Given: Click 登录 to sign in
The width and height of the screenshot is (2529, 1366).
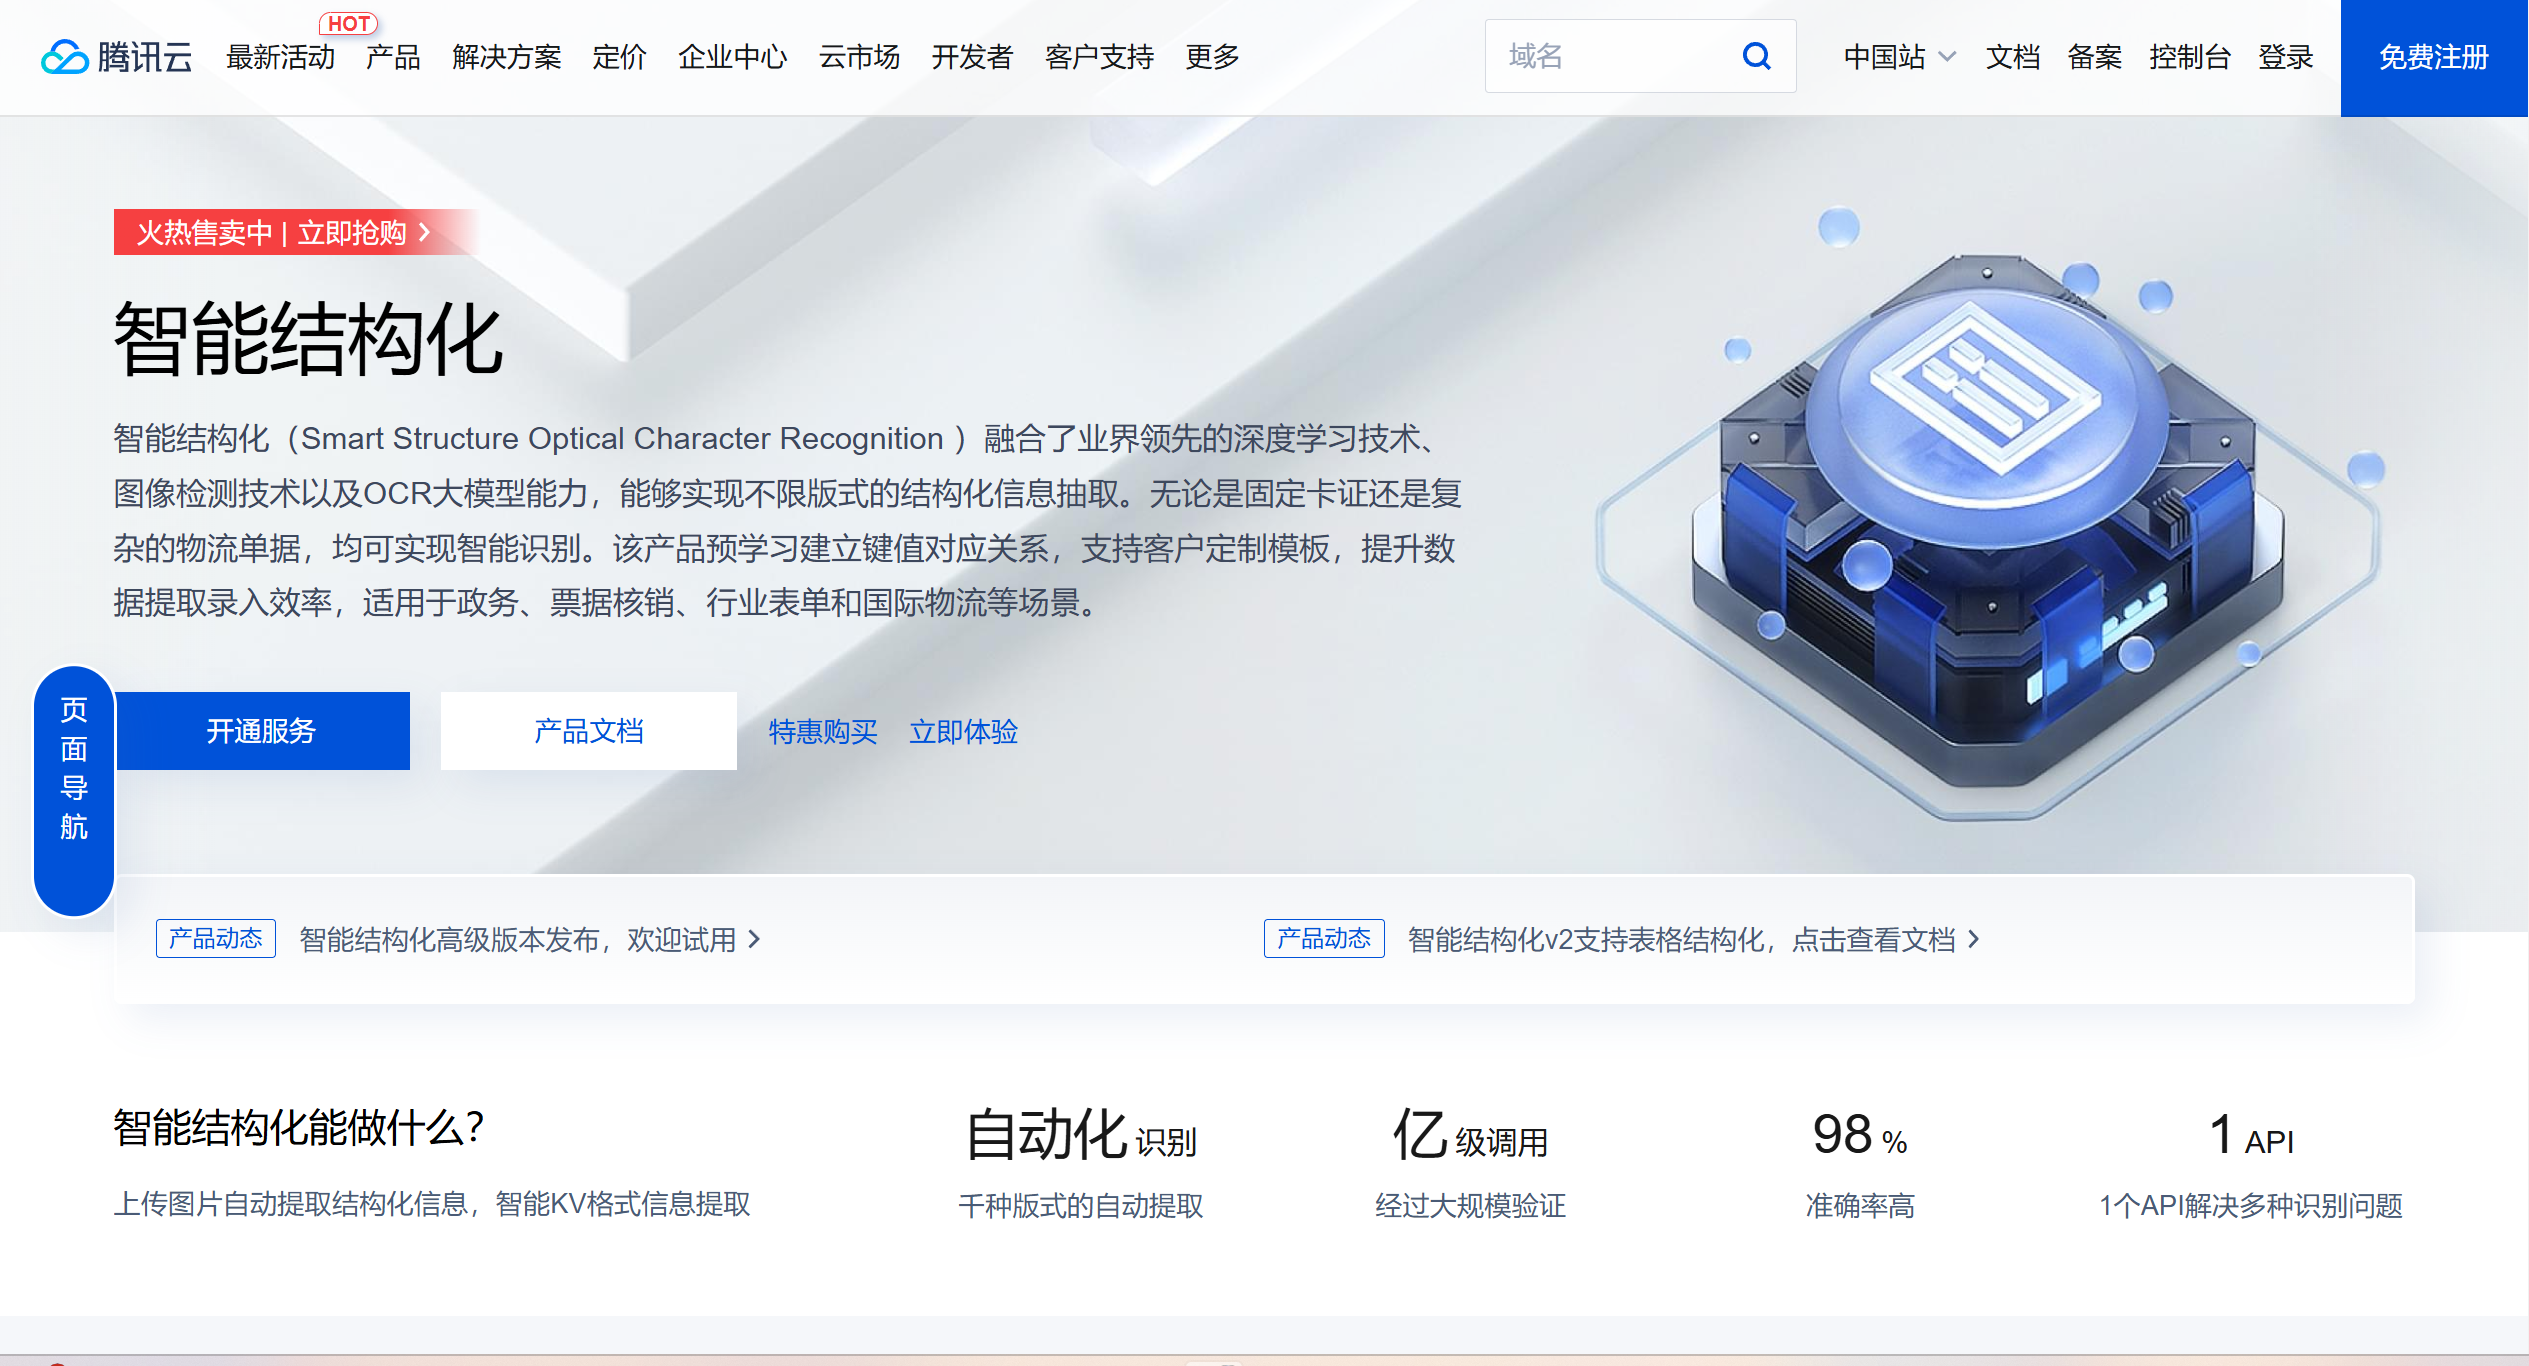Looking at the screenshot, I should [x=2285, y=57].
